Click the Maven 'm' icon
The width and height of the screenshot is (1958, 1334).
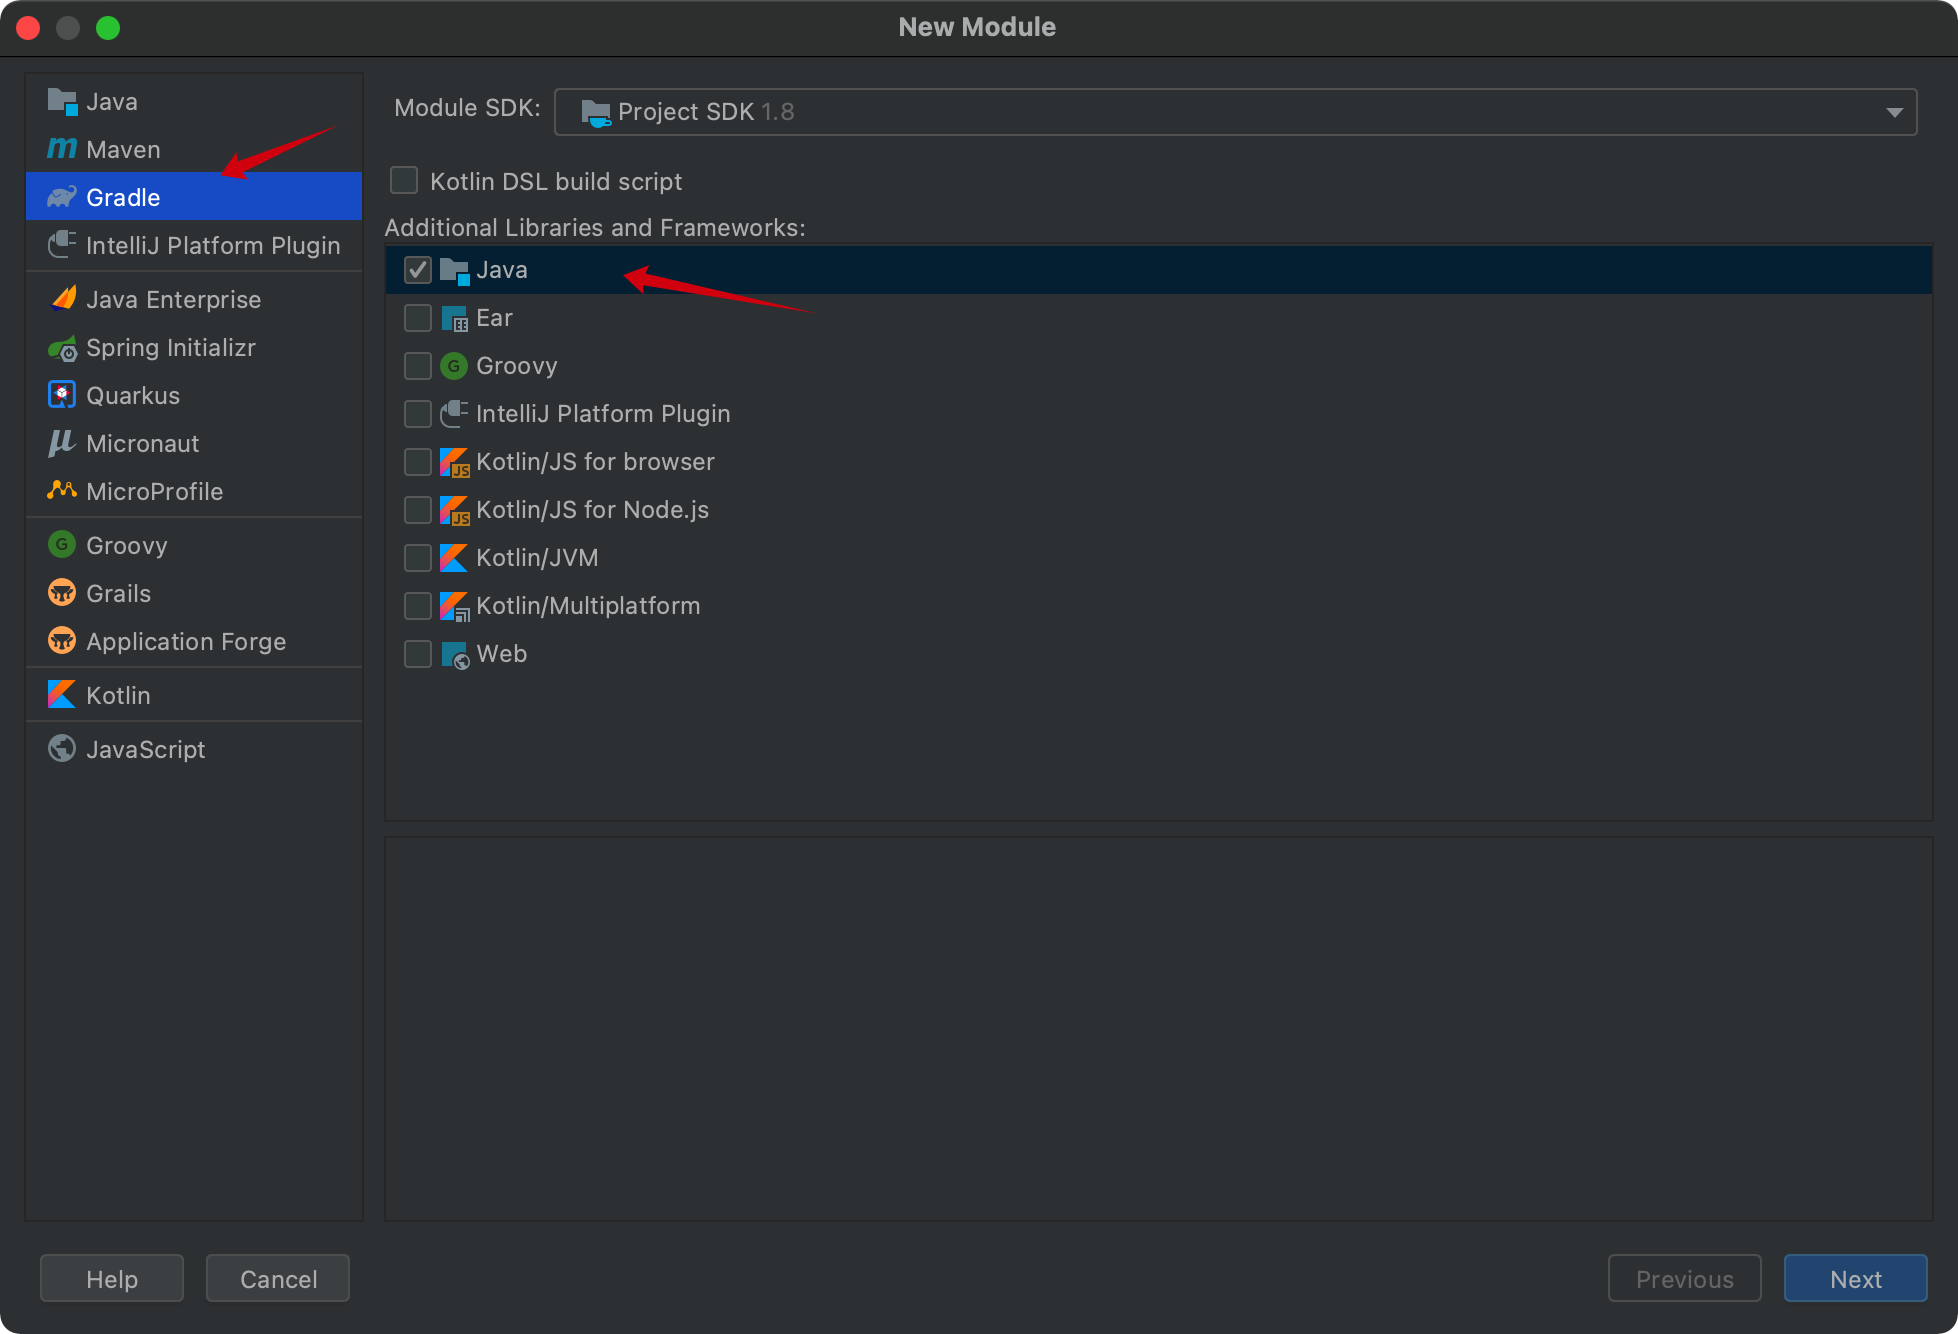[62, 149]
